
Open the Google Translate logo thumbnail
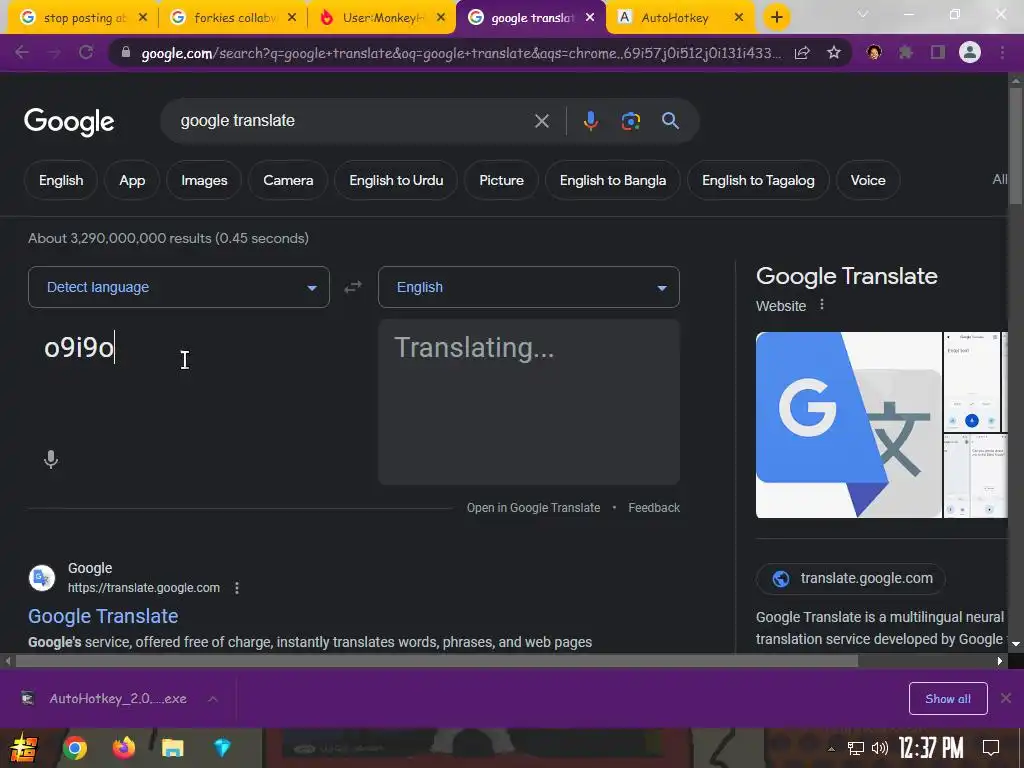[x=848, y=424]
